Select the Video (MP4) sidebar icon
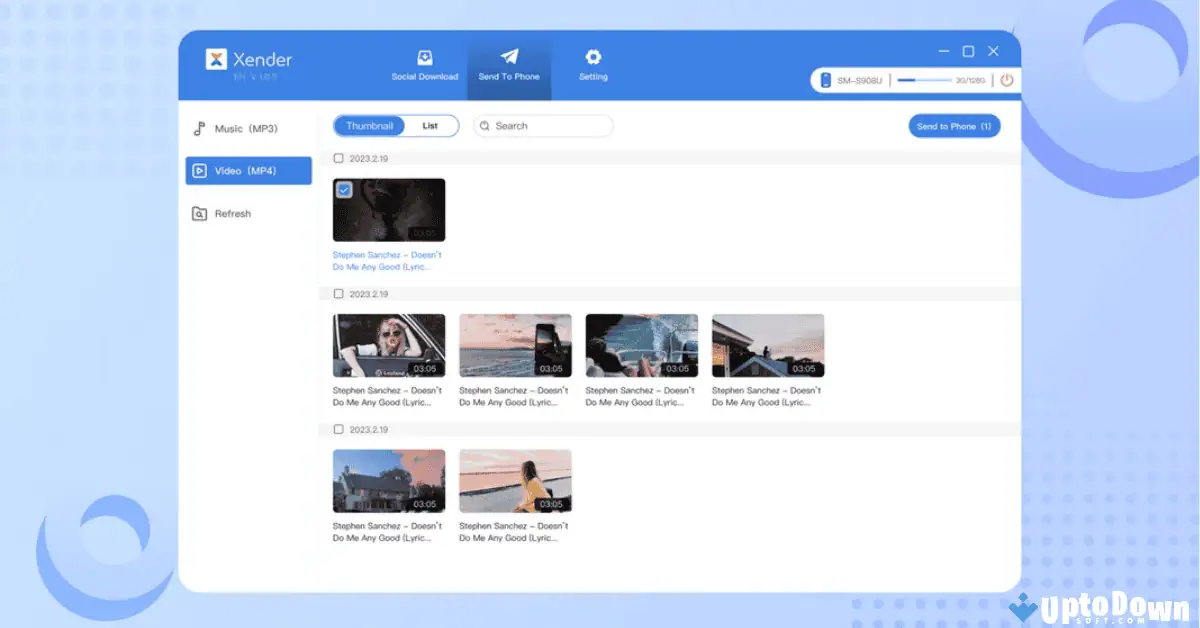The width and height of the screenshot is (1200, 628). 198,170
